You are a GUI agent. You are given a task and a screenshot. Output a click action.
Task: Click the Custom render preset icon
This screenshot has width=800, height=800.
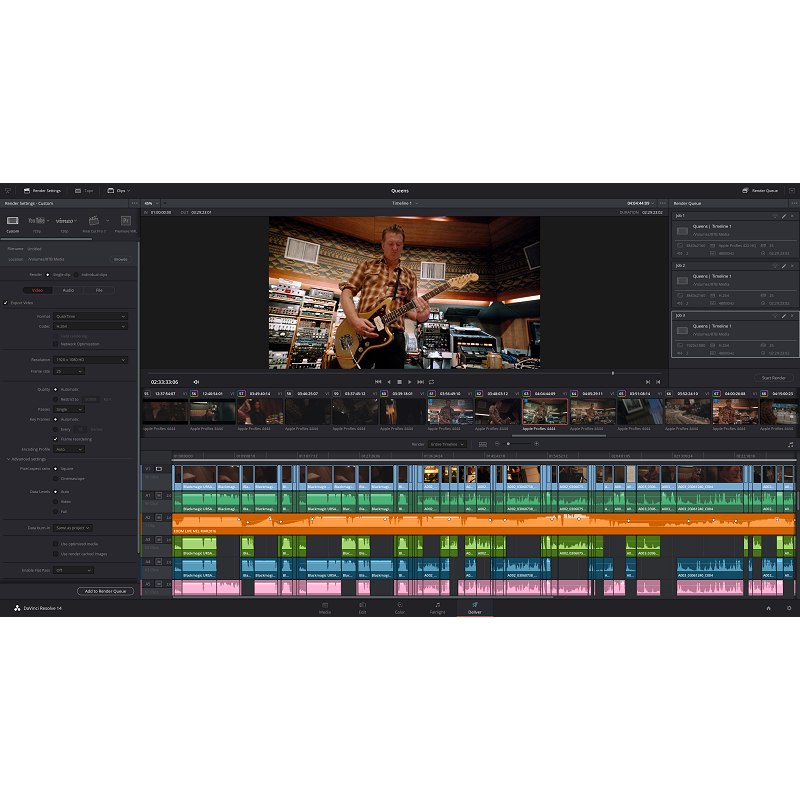[13, 221]
